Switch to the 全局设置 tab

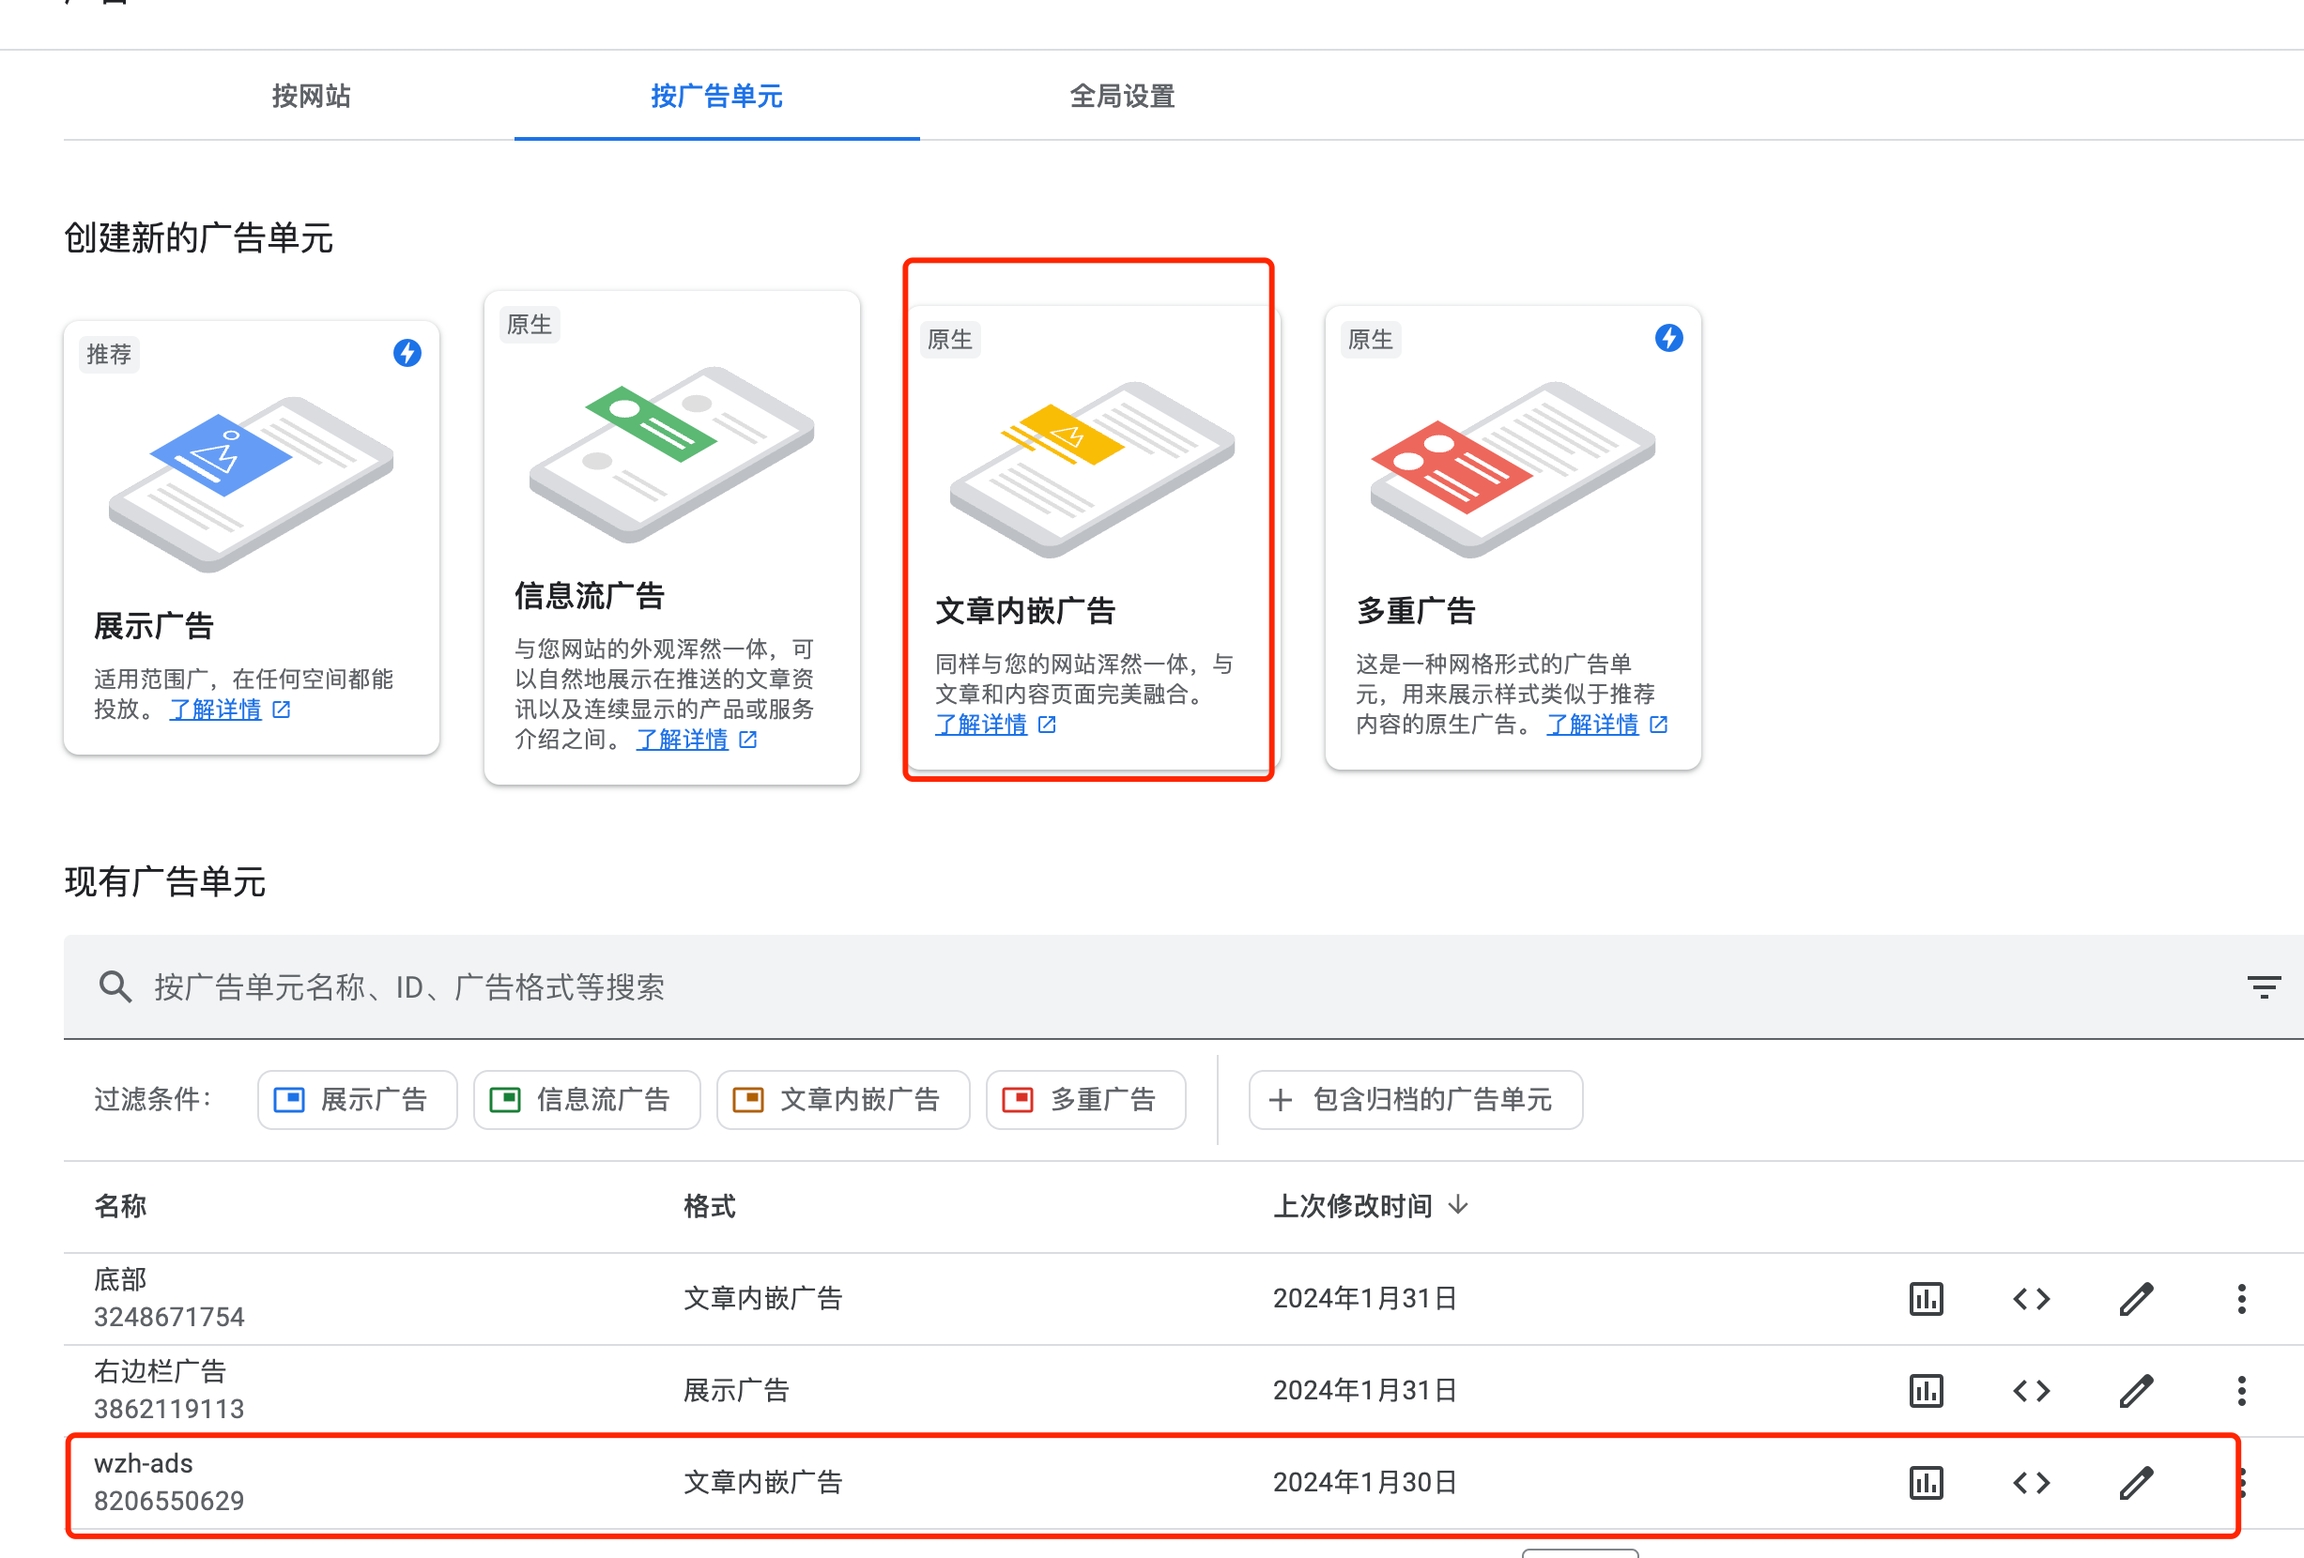coord(1122,96)
